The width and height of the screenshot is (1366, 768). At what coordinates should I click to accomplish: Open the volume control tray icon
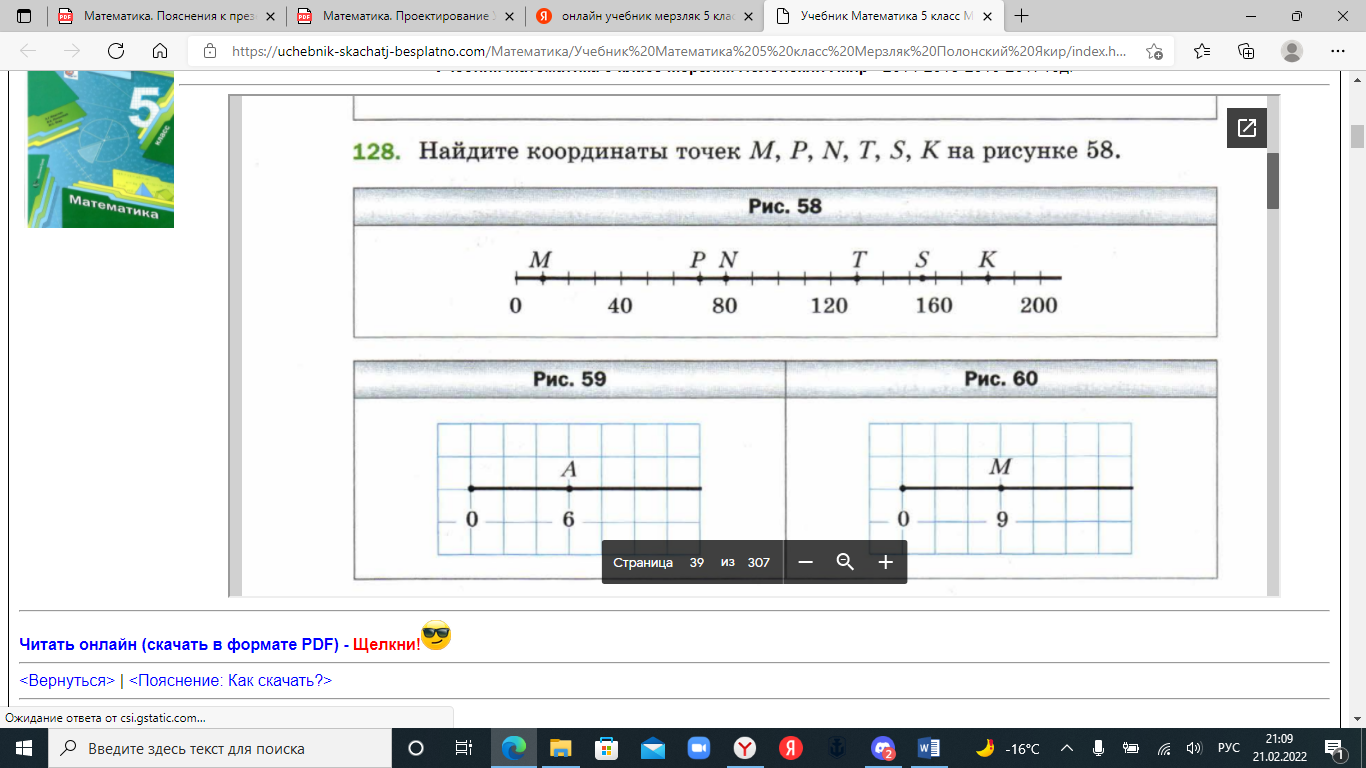[x=1192, y=748]
